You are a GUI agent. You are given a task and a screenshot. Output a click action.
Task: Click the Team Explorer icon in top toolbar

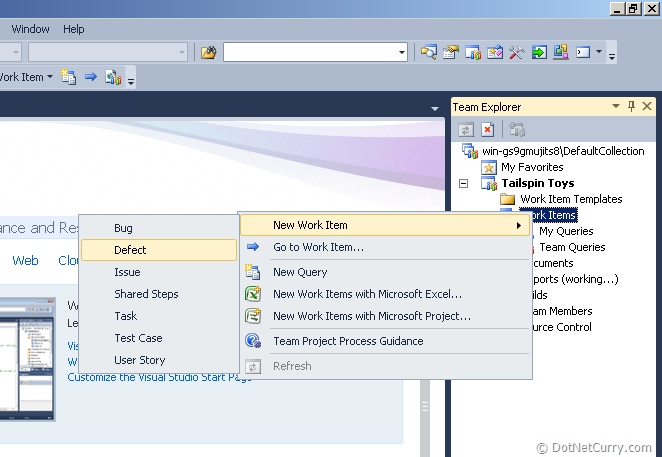473,52
